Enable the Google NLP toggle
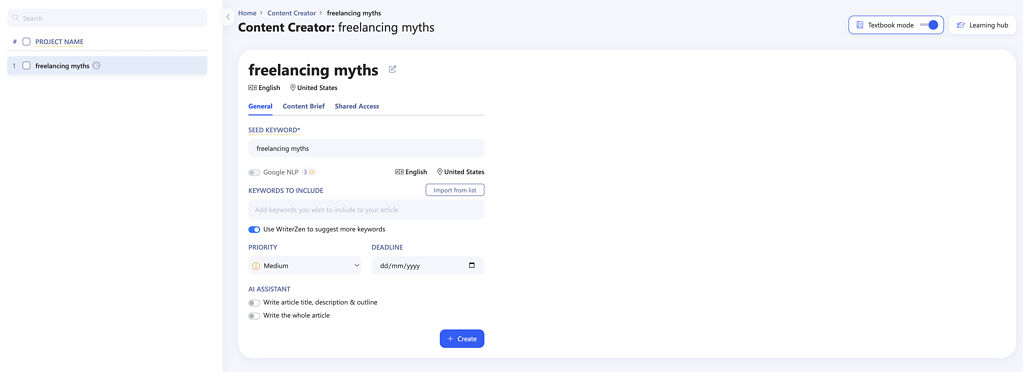This screenshot has width=1023, height=372. click(254, 172)
